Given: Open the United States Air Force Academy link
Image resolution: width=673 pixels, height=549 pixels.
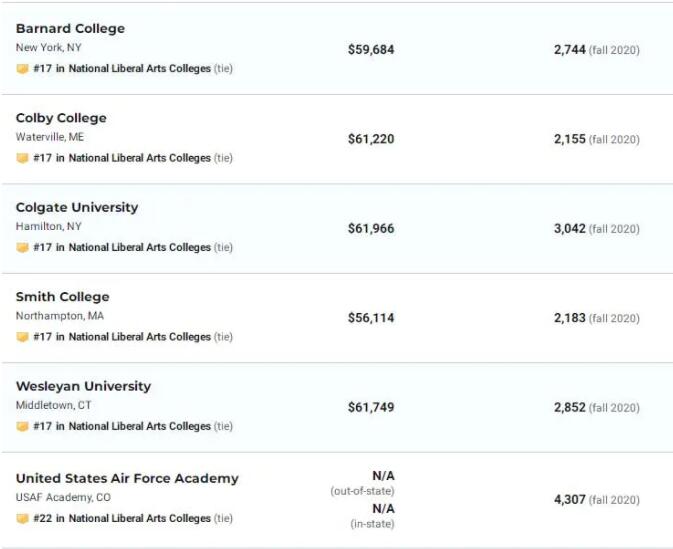Looking at the screenshot, I should point(127,478).
